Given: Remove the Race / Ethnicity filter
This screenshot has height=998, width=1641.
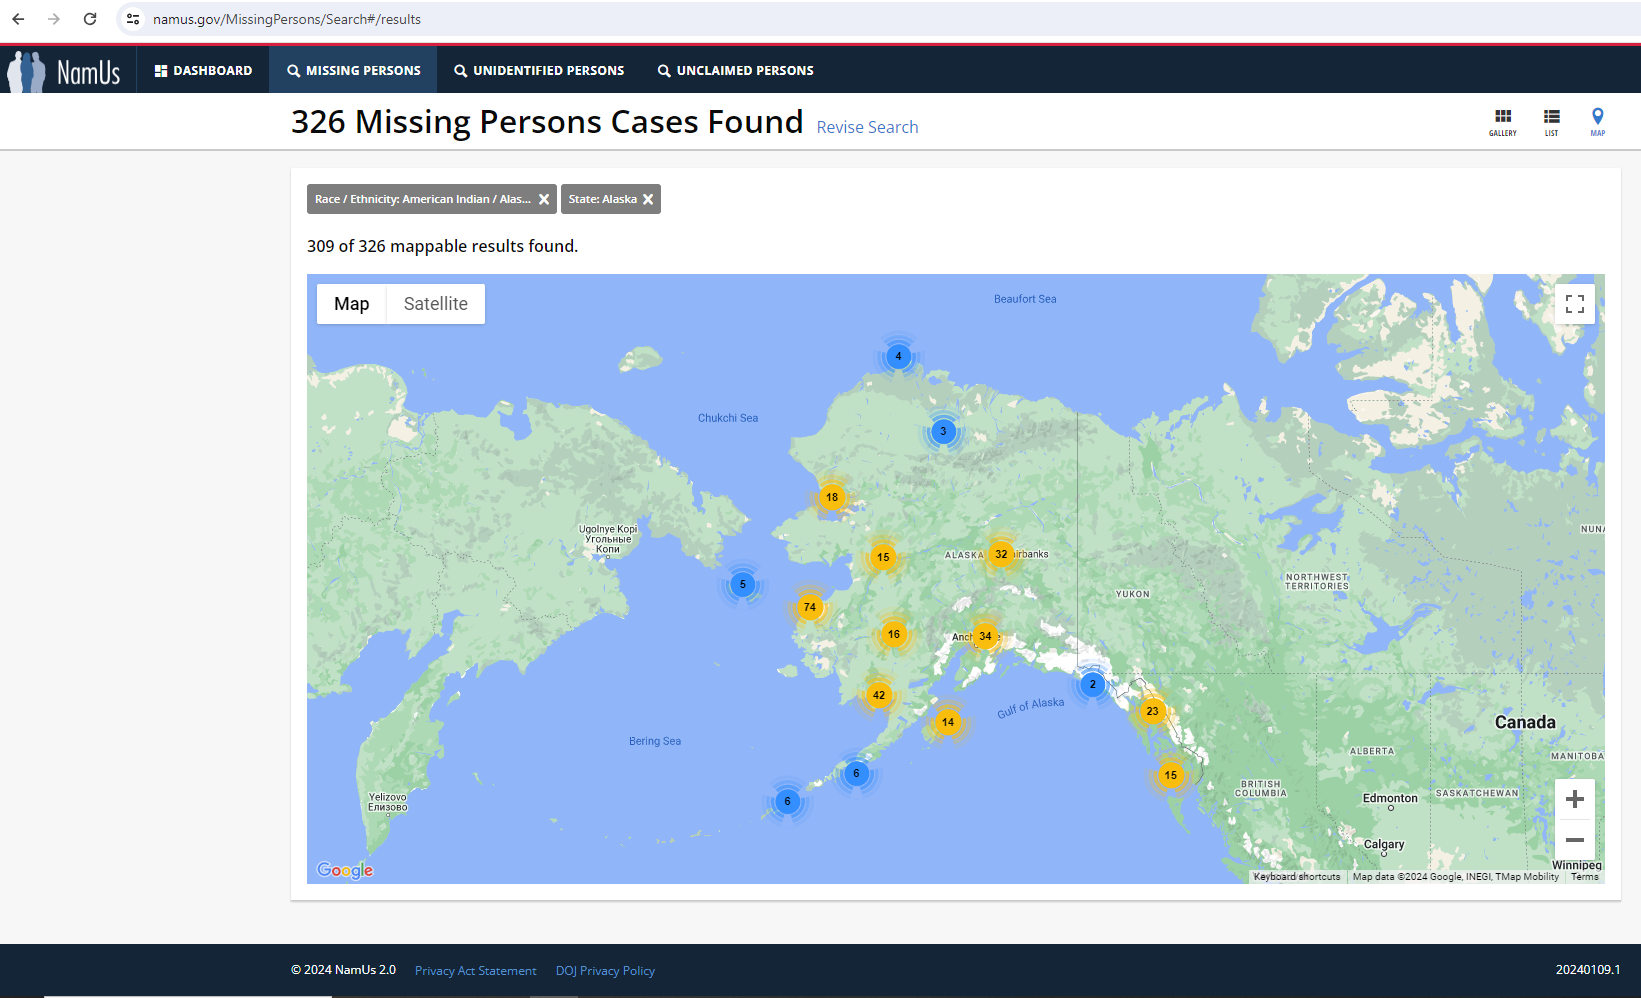Looking at the screenshot, I should (544, 199).
